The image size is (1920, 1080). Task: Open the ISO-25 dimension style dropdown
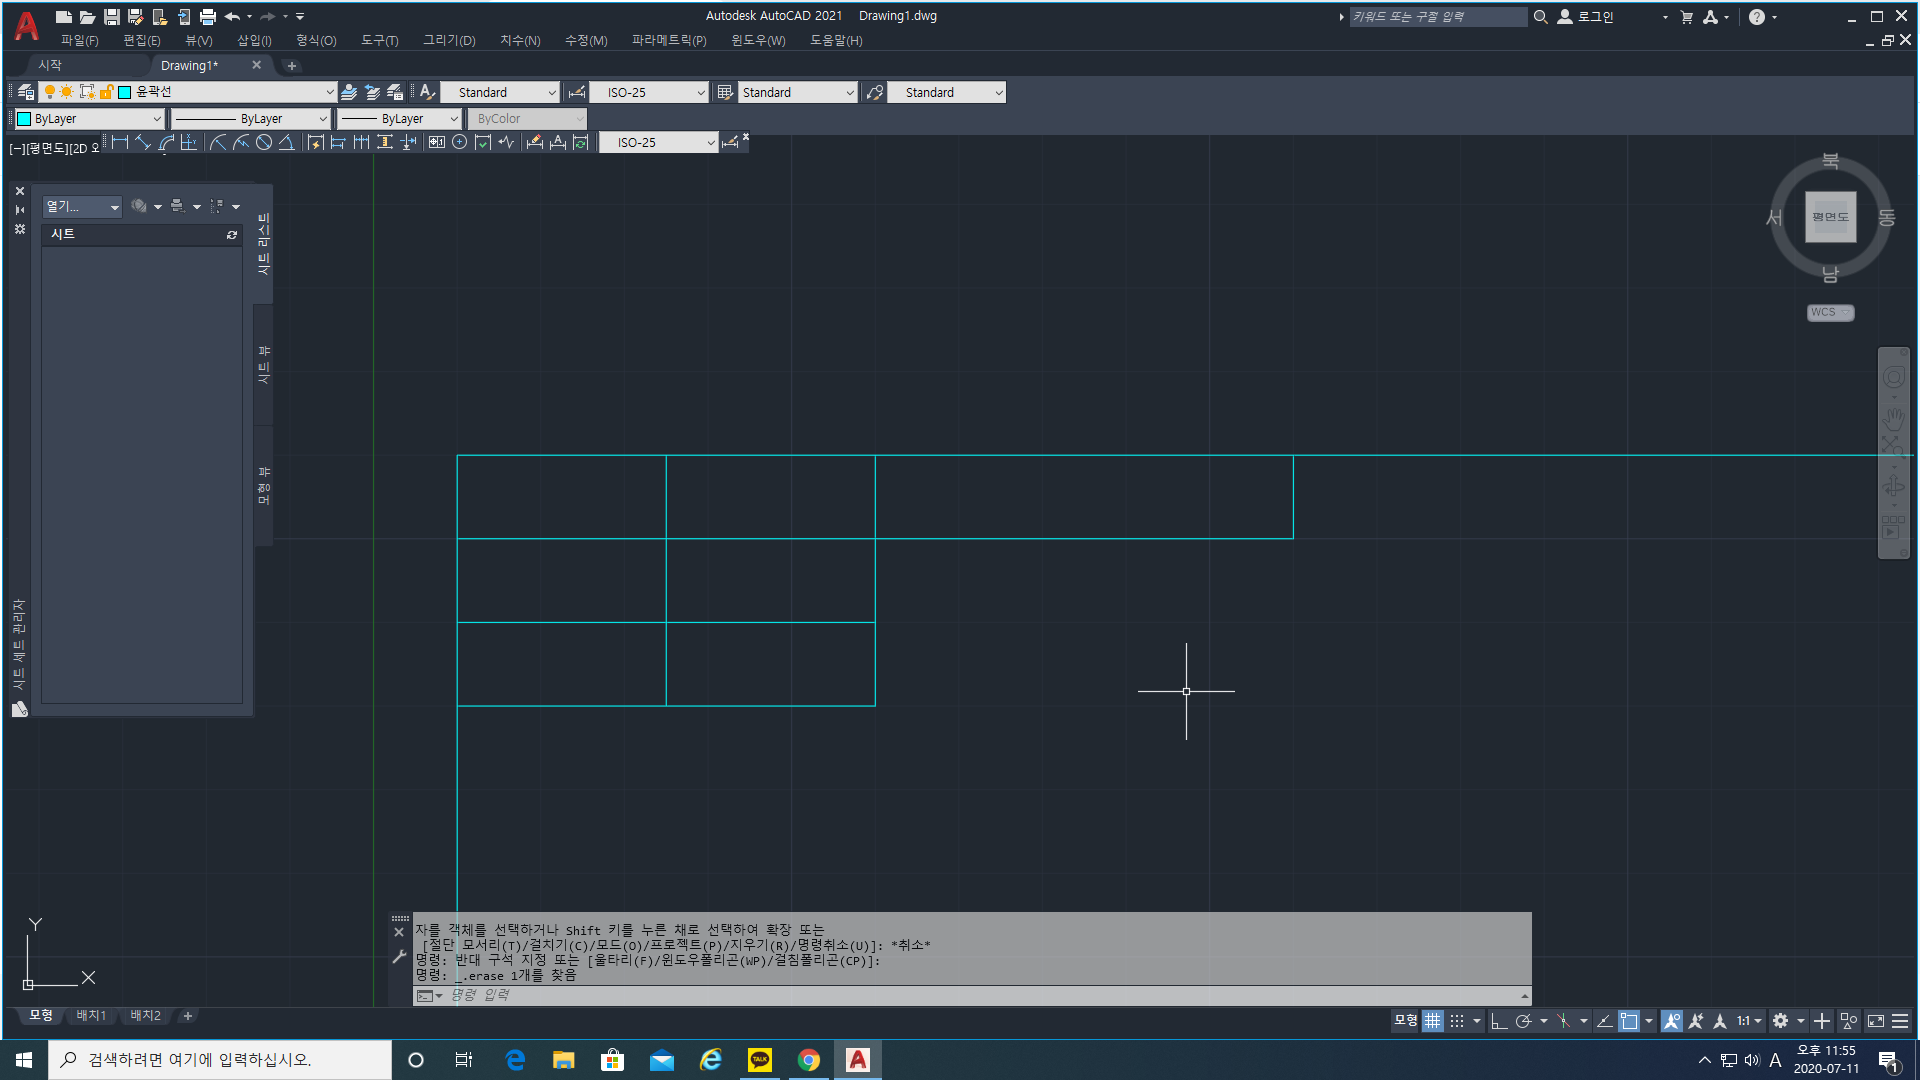[x=699, y=92]
